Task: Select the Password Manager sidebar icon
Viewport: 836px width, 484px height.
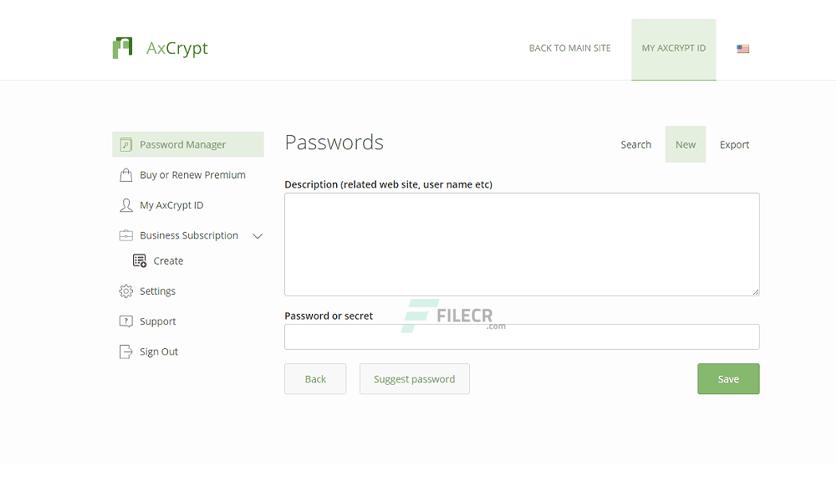Action: 126,144
